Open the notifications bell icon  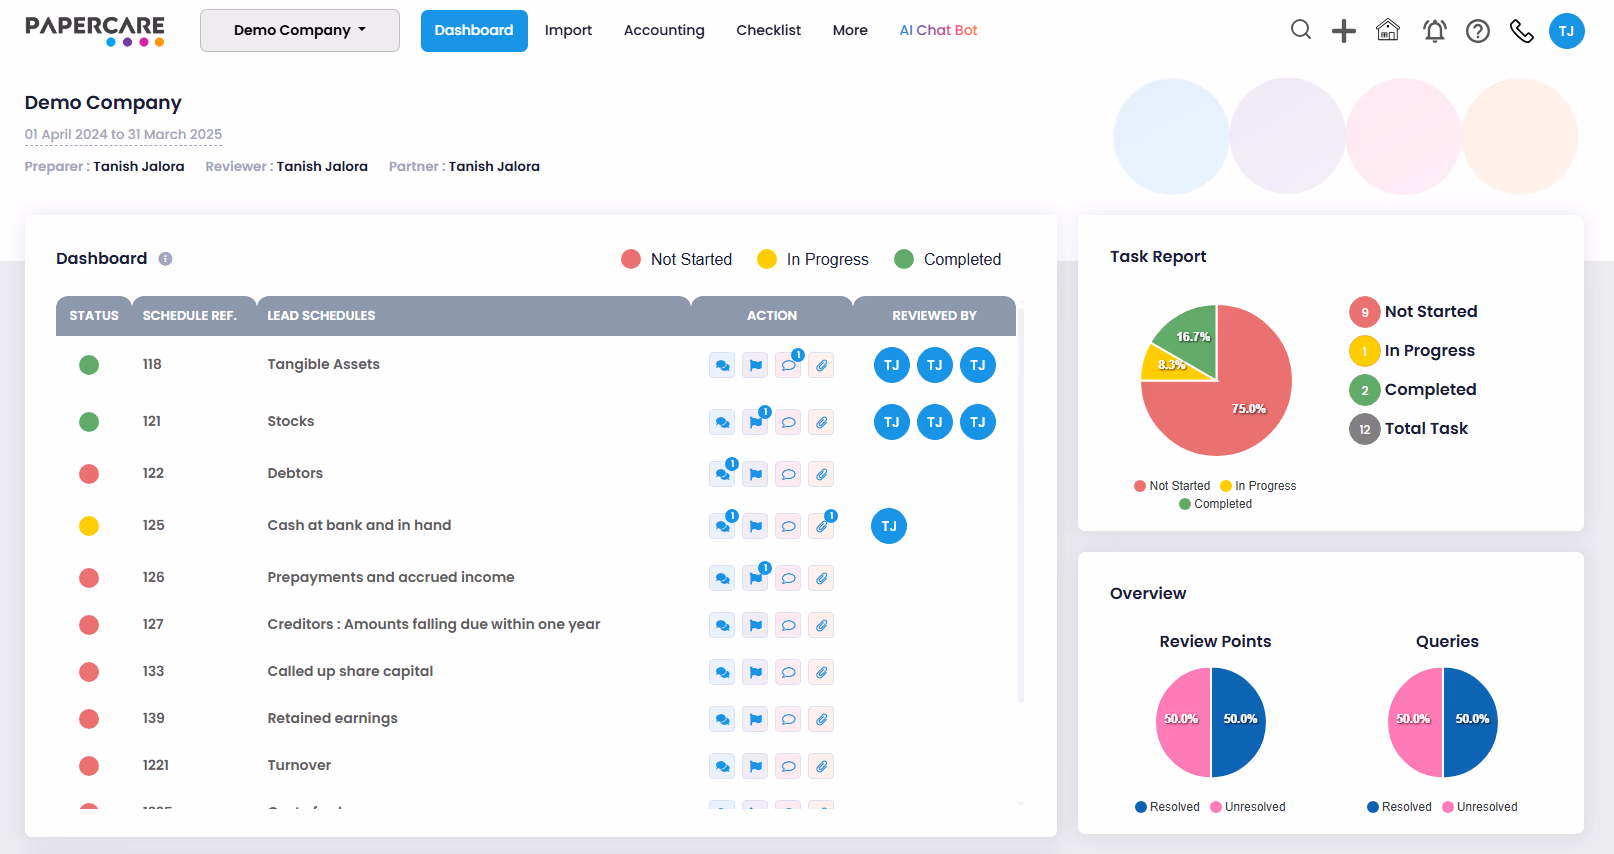pyautogui.click(x=1434, y=31)
